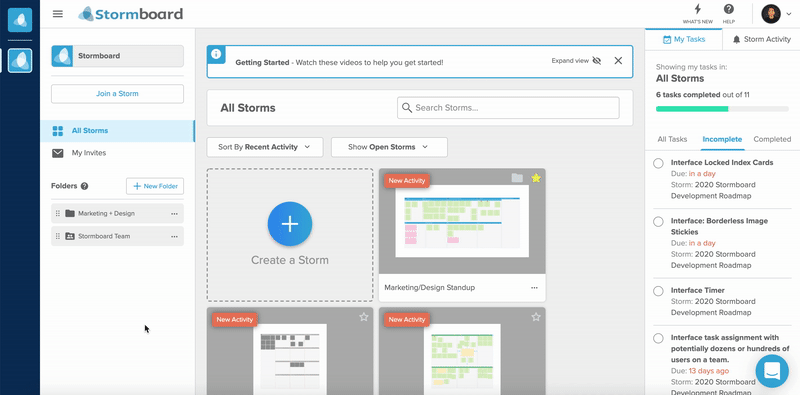Click the All Storms grid icon
The image size is (800, 395).
tap(58, 131)
